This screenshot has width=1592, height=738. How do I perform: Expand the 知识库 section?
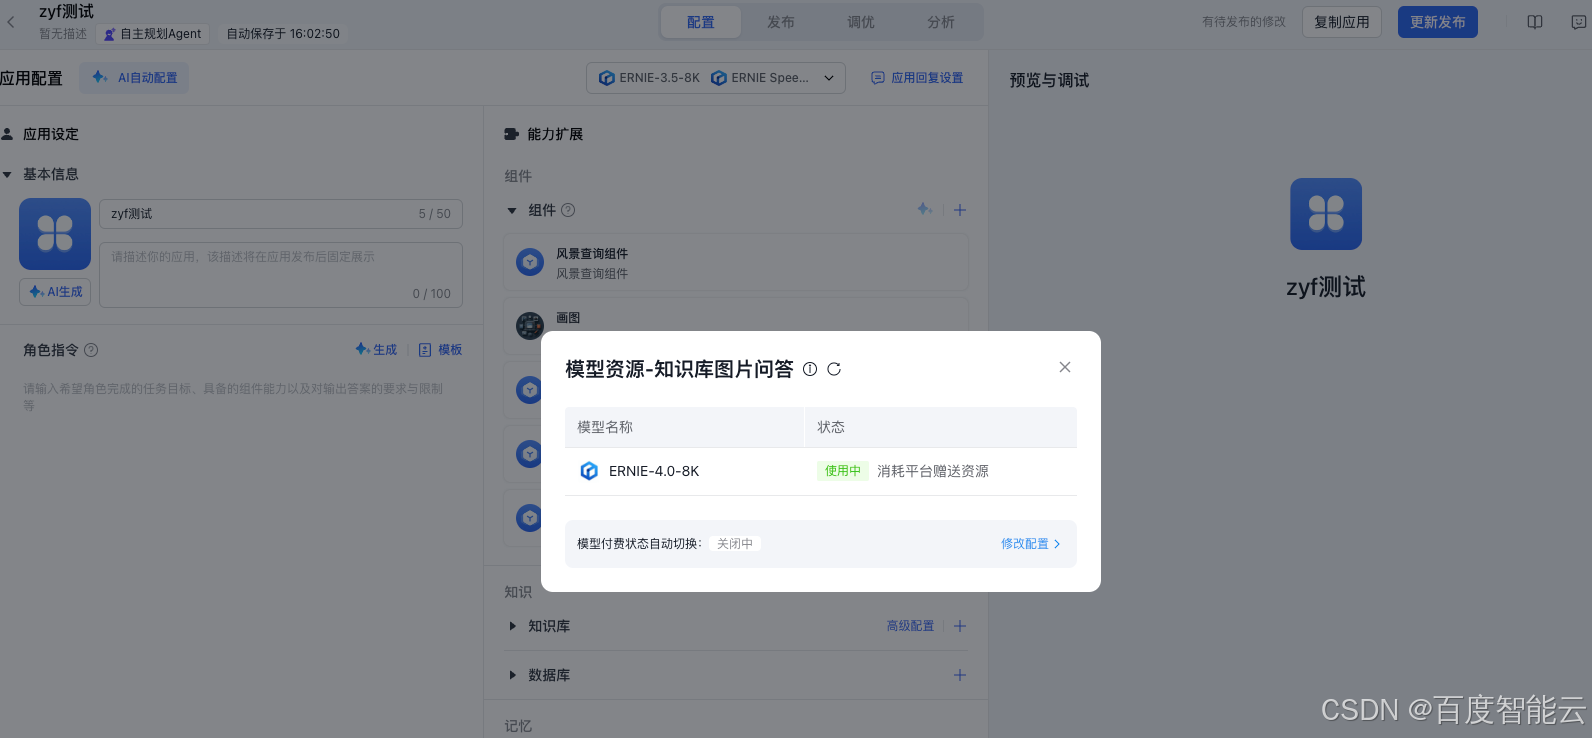(x=512, y=626)
